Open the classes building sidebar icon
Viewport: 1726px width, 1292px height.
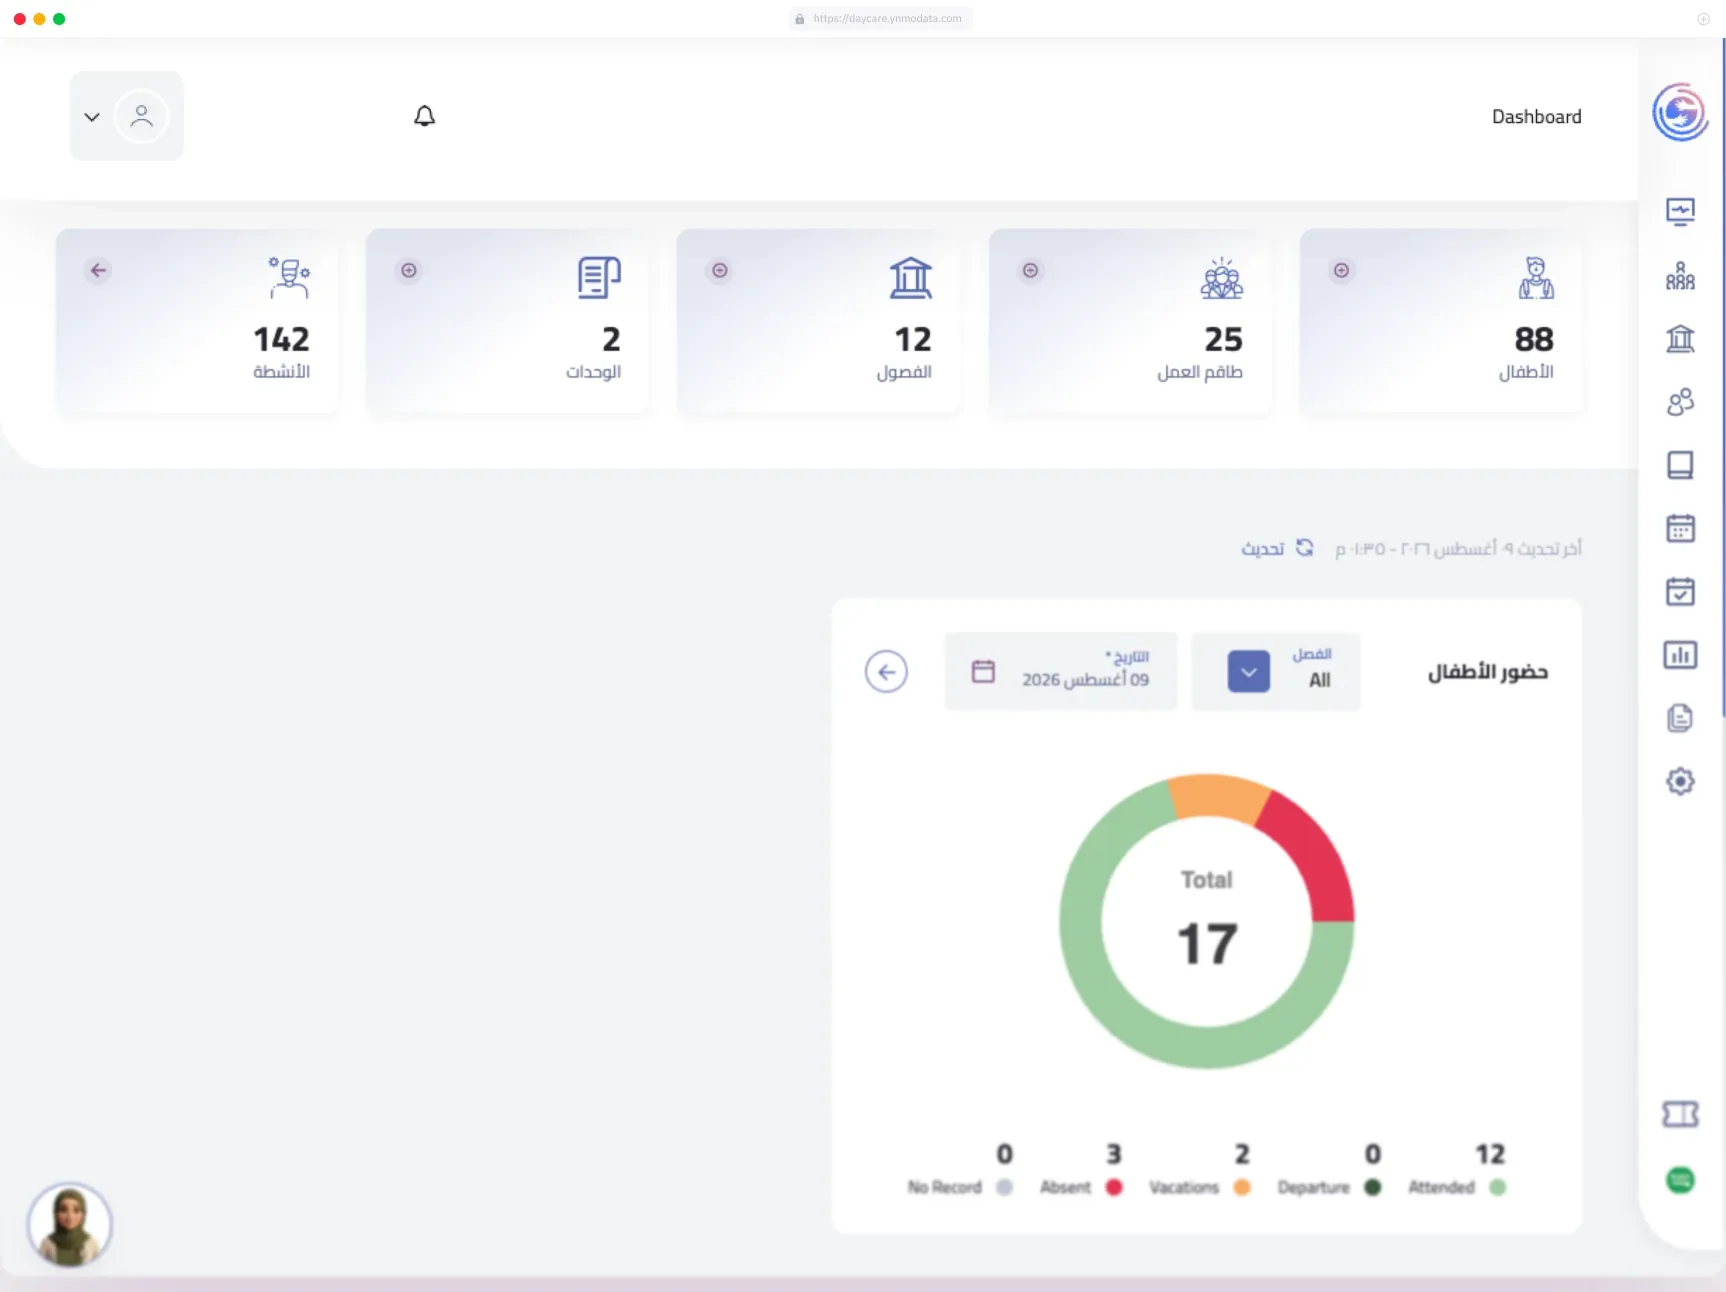coord(1680,339)
